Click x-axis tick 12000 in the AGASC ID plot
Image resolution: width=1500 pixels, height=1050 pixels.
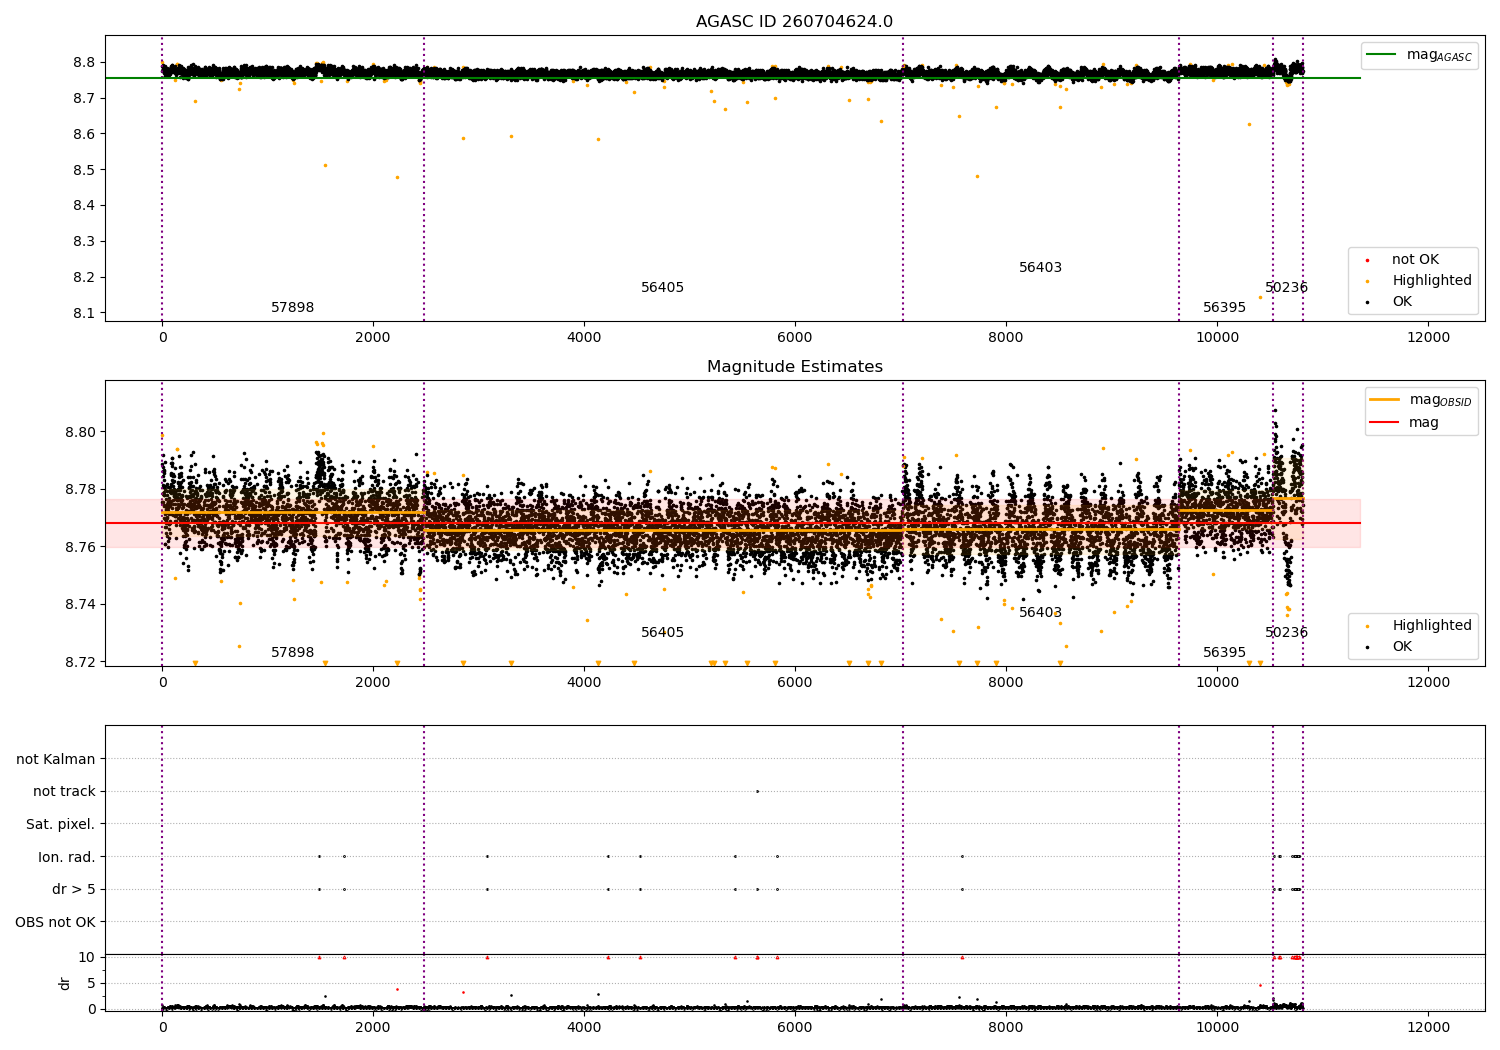1428,337
